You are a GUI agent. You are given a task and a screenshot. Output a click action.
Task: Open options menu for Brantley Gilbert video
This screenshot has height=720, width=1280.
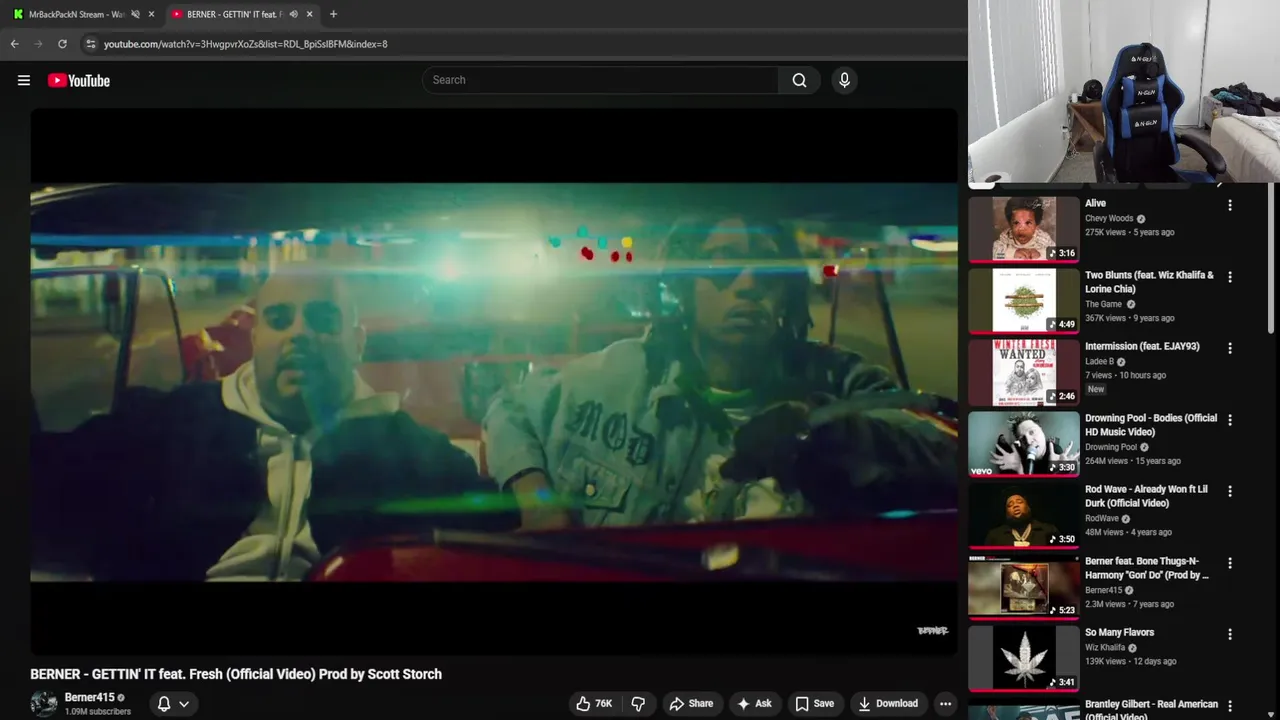click(x=1230, y=706)
